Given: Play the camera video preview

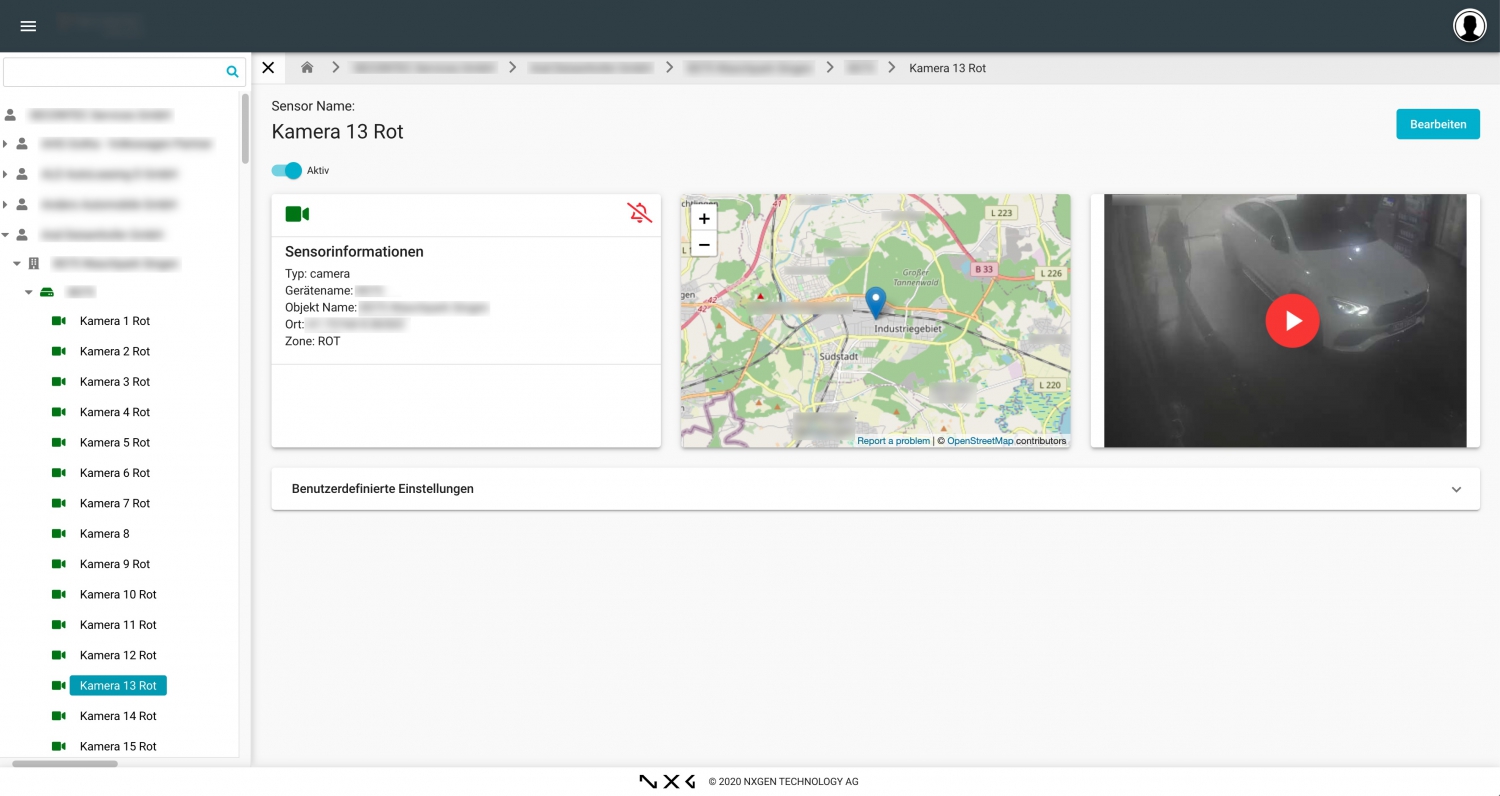Looking at the screenshot, I should (1292, 321).
